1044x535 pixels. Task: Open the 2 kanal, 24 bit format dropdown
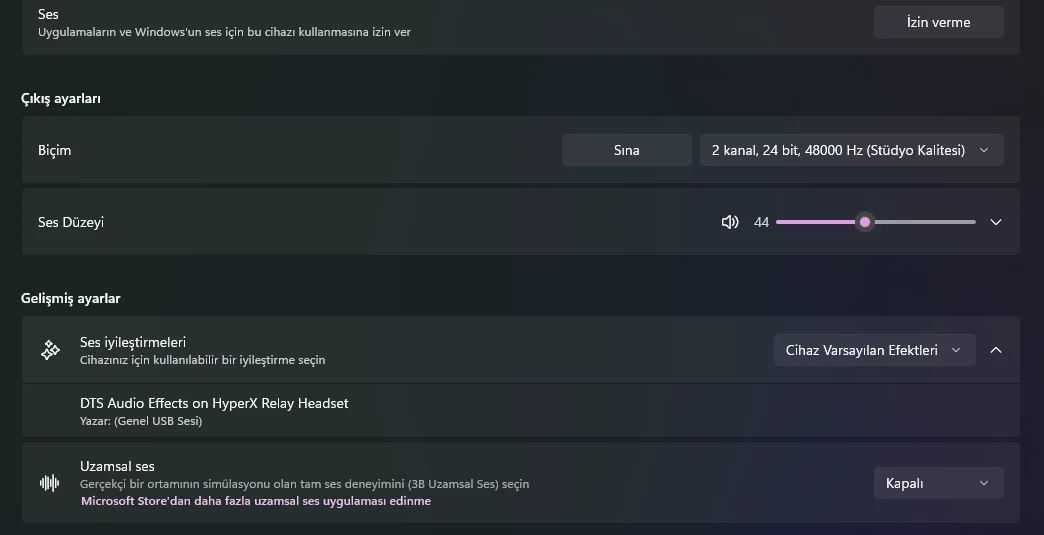[851, 150]
